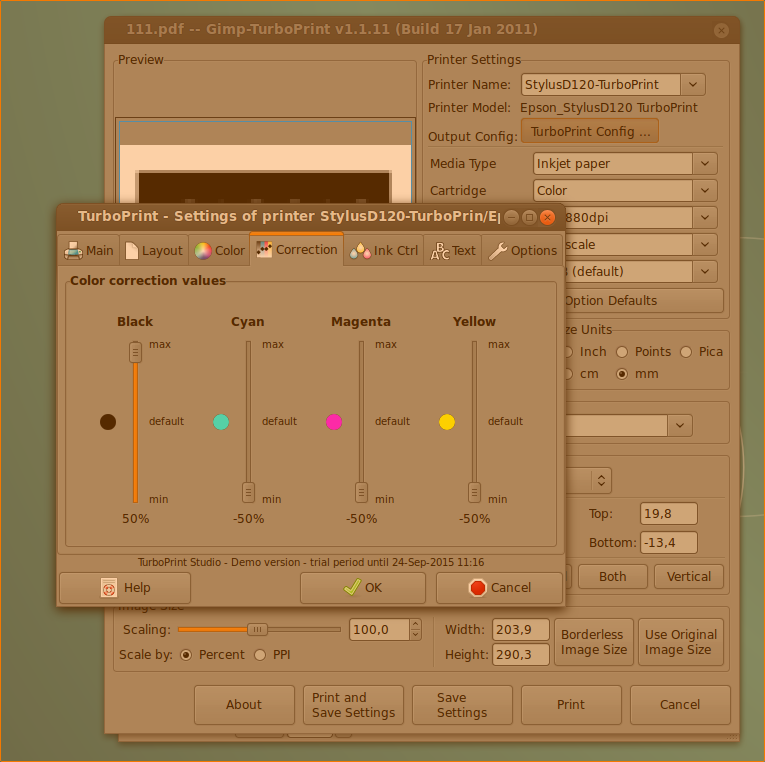The height and width of the screenshot is (762, 765).
Task: Cancel the TurboPrint settings dialog
Action: pos(500,588)
